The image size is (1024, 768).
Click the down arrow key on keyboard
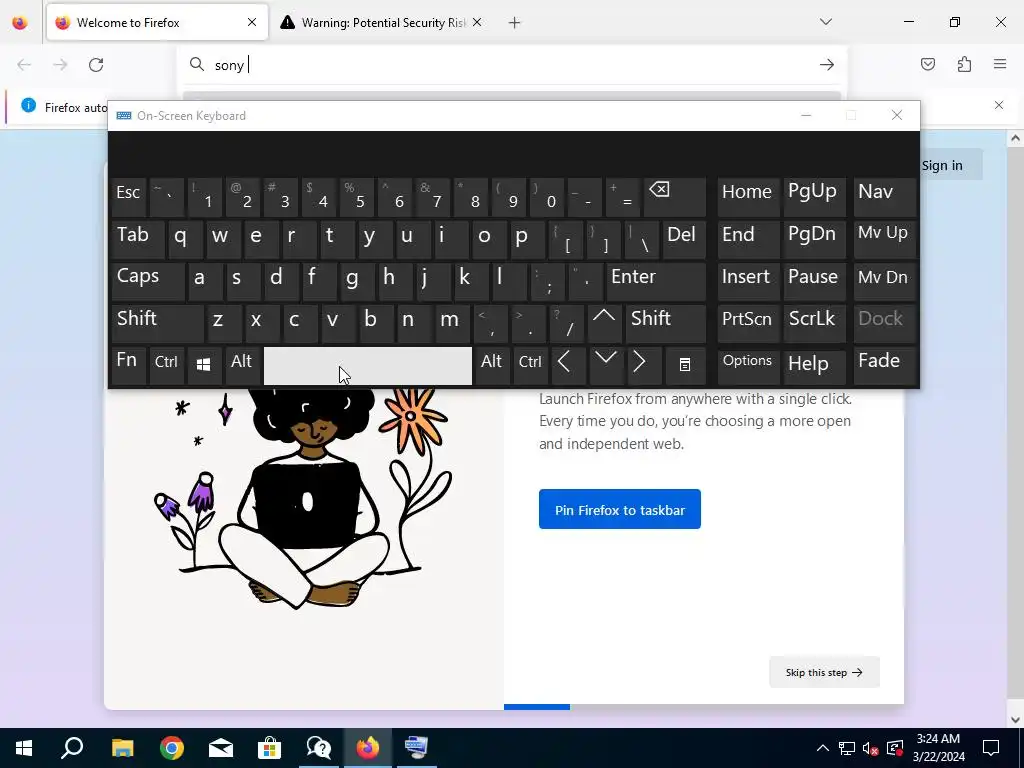pyautogui.click(x=606, y=364)
